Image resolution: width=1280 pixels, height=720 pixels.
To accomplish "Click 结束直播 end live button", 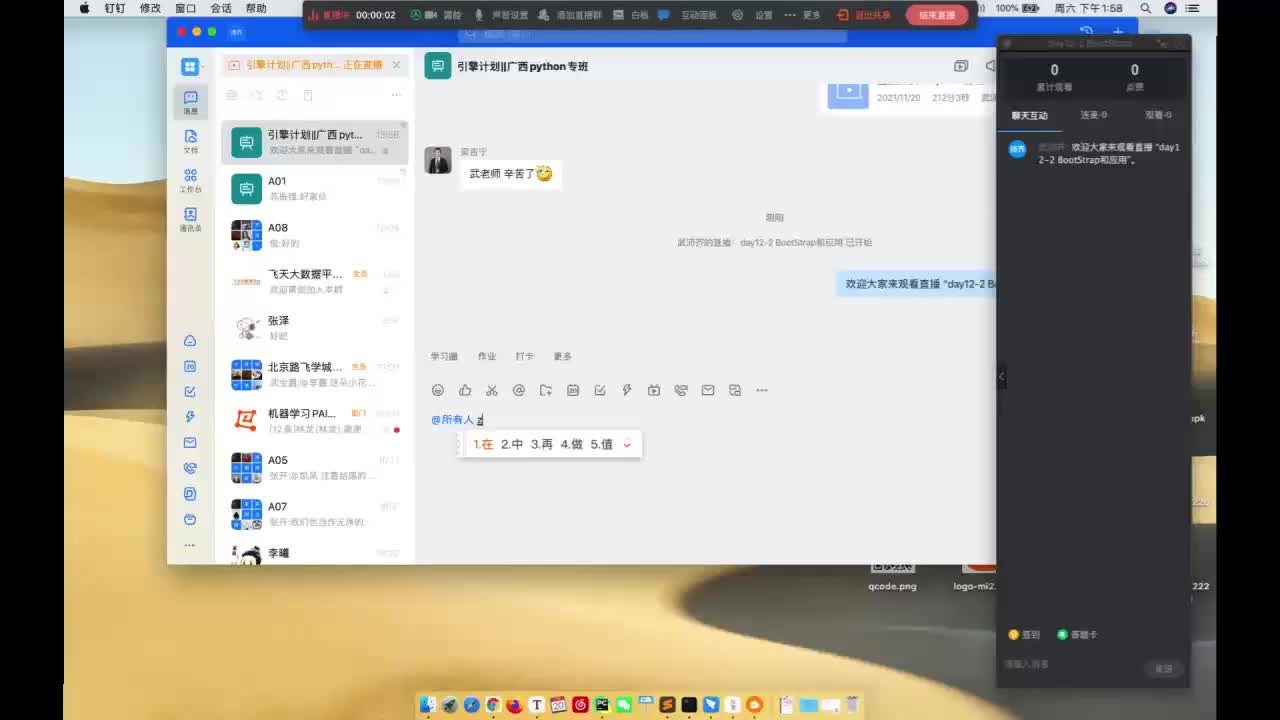I will (x=937, y=15).
